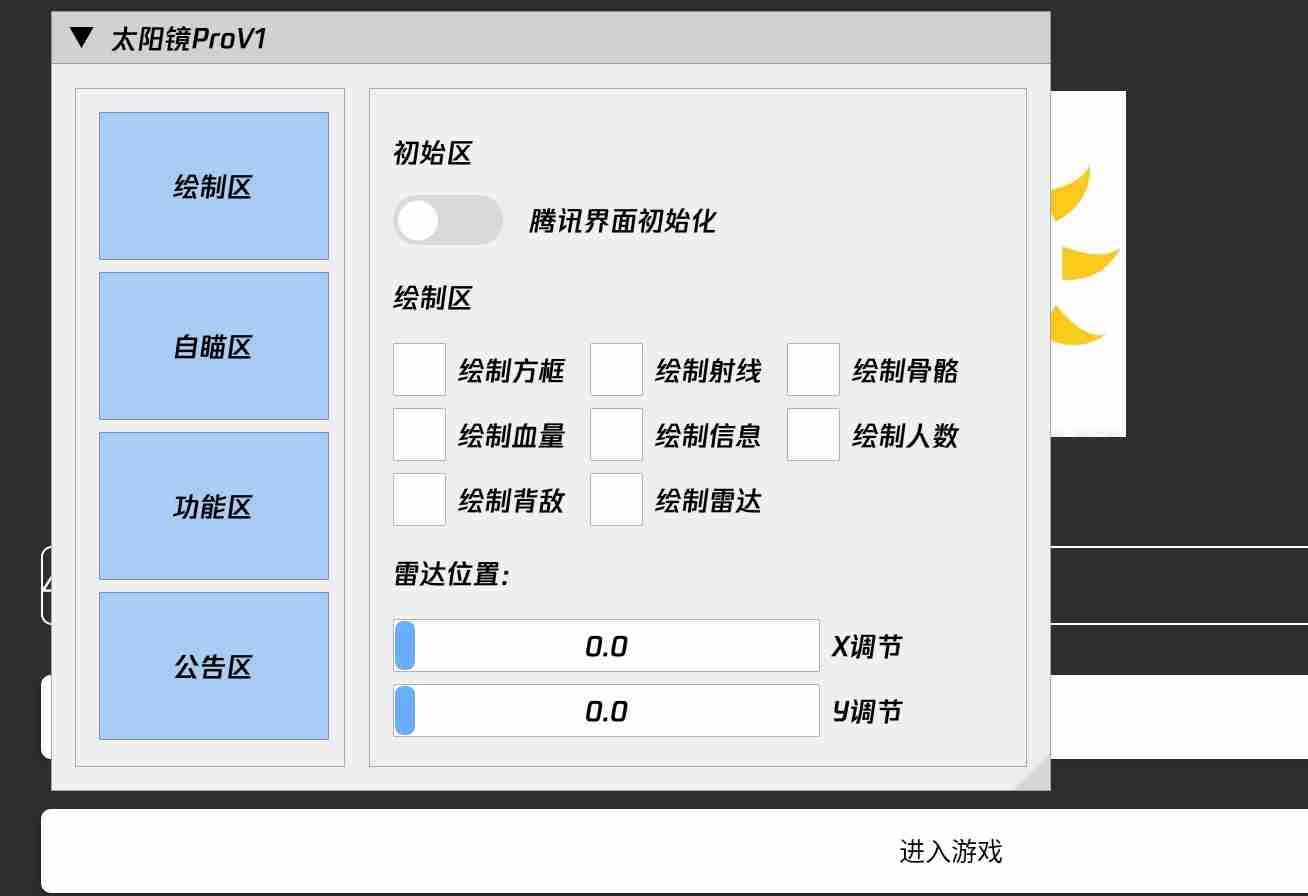Toggle 腾讯界面初始化 switch on
Screen dimensions: 1308x896
tap(447, 220)
